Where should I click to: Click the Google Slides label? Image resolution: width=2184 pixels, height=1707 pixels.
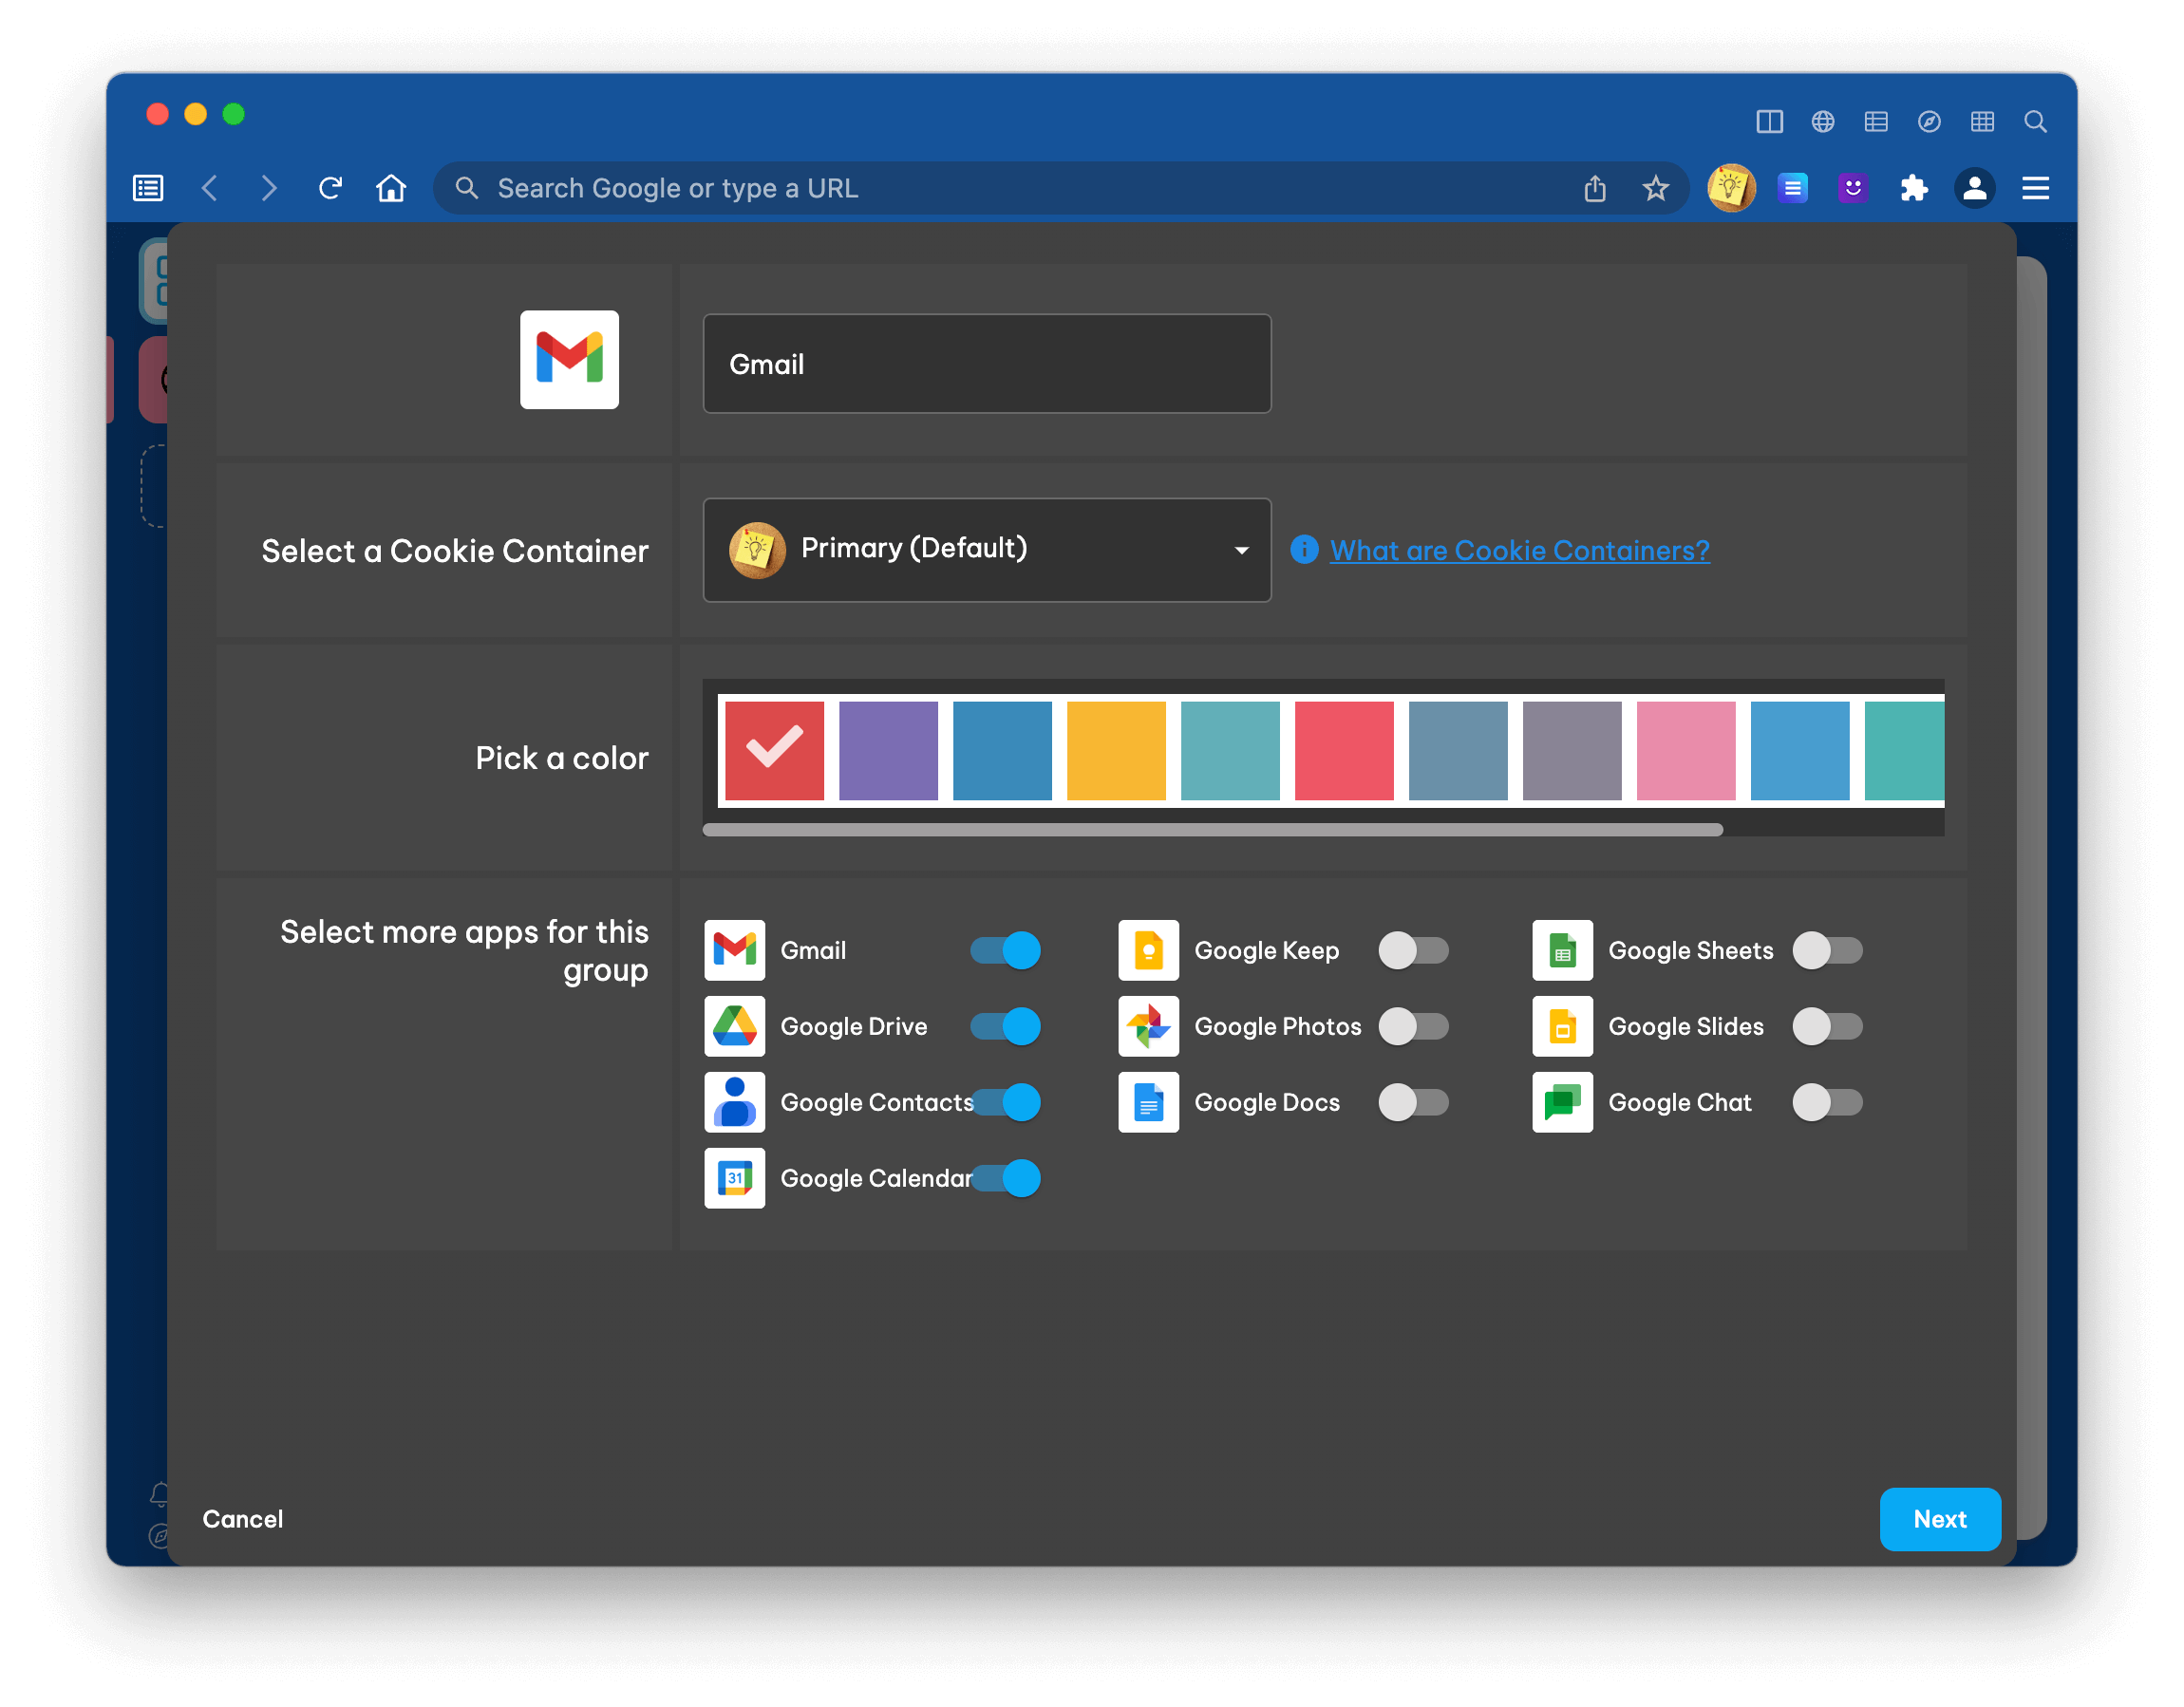point(1685,1026)
